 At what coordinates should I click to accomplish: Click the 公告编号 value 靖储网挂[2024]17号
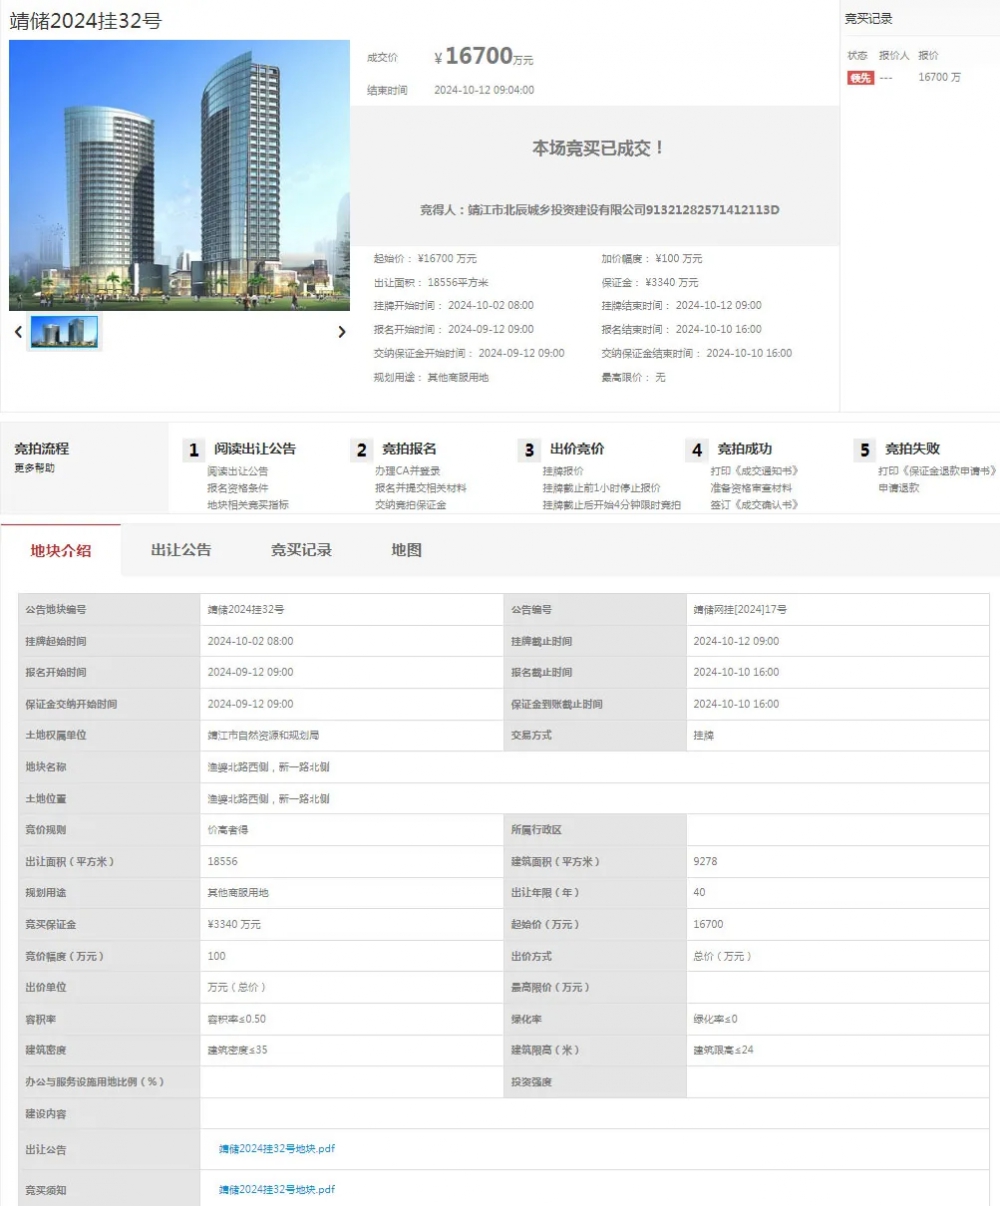(740, 610)
